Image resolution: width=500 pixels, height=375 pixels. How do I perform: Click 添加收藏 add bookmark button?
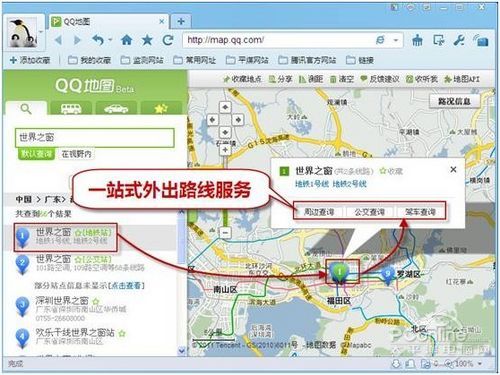pos(30,60)
